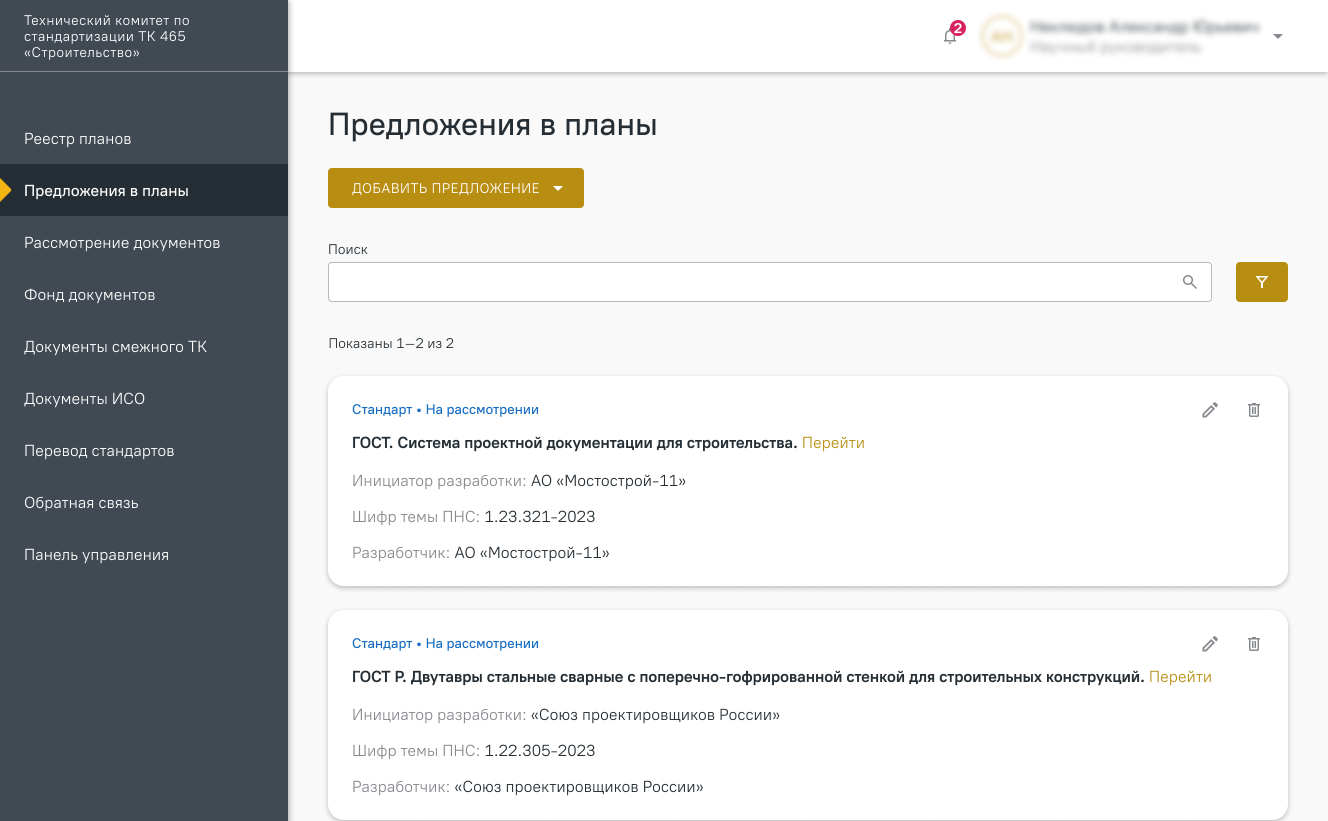The width and height of the screenshot is (1328, 821).
Task: Open Реестр планов in the sidebar
Action: [x=78, y=139]
